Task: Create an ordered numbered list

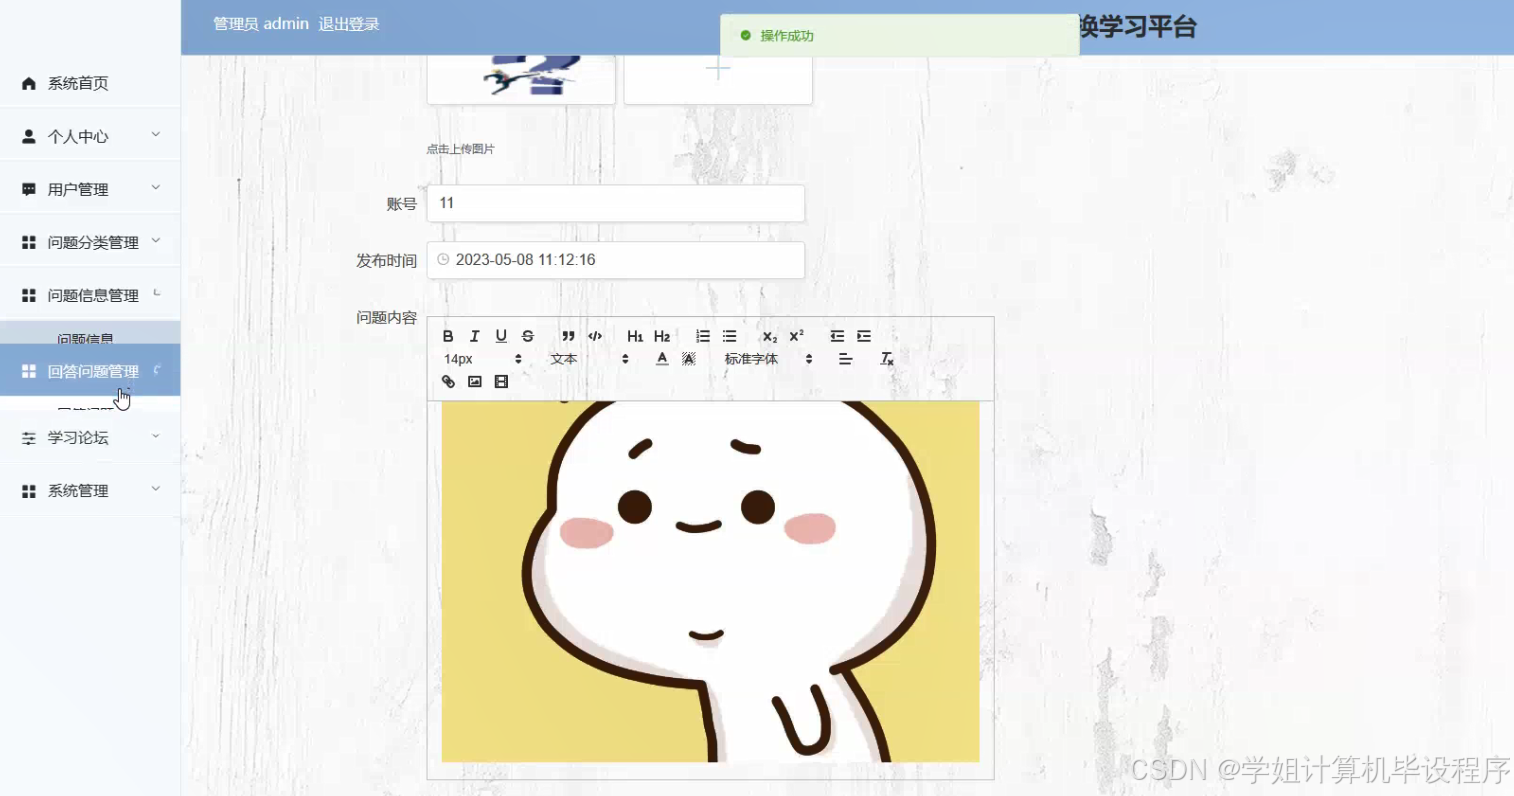Action: click(703, 336)
